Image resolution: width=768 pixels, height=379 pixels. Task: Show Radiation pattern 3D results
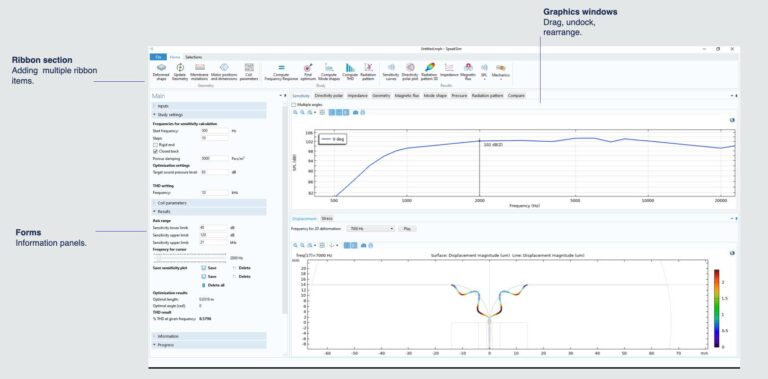coord(429,71)
